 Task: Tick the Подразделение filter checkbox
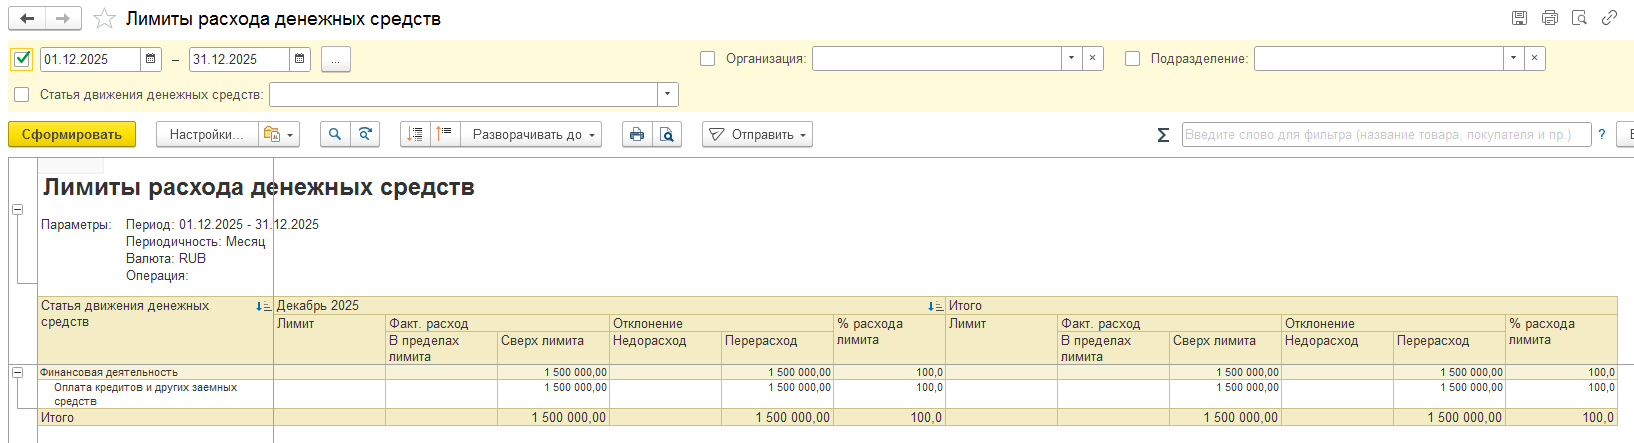click(1133, 59)
